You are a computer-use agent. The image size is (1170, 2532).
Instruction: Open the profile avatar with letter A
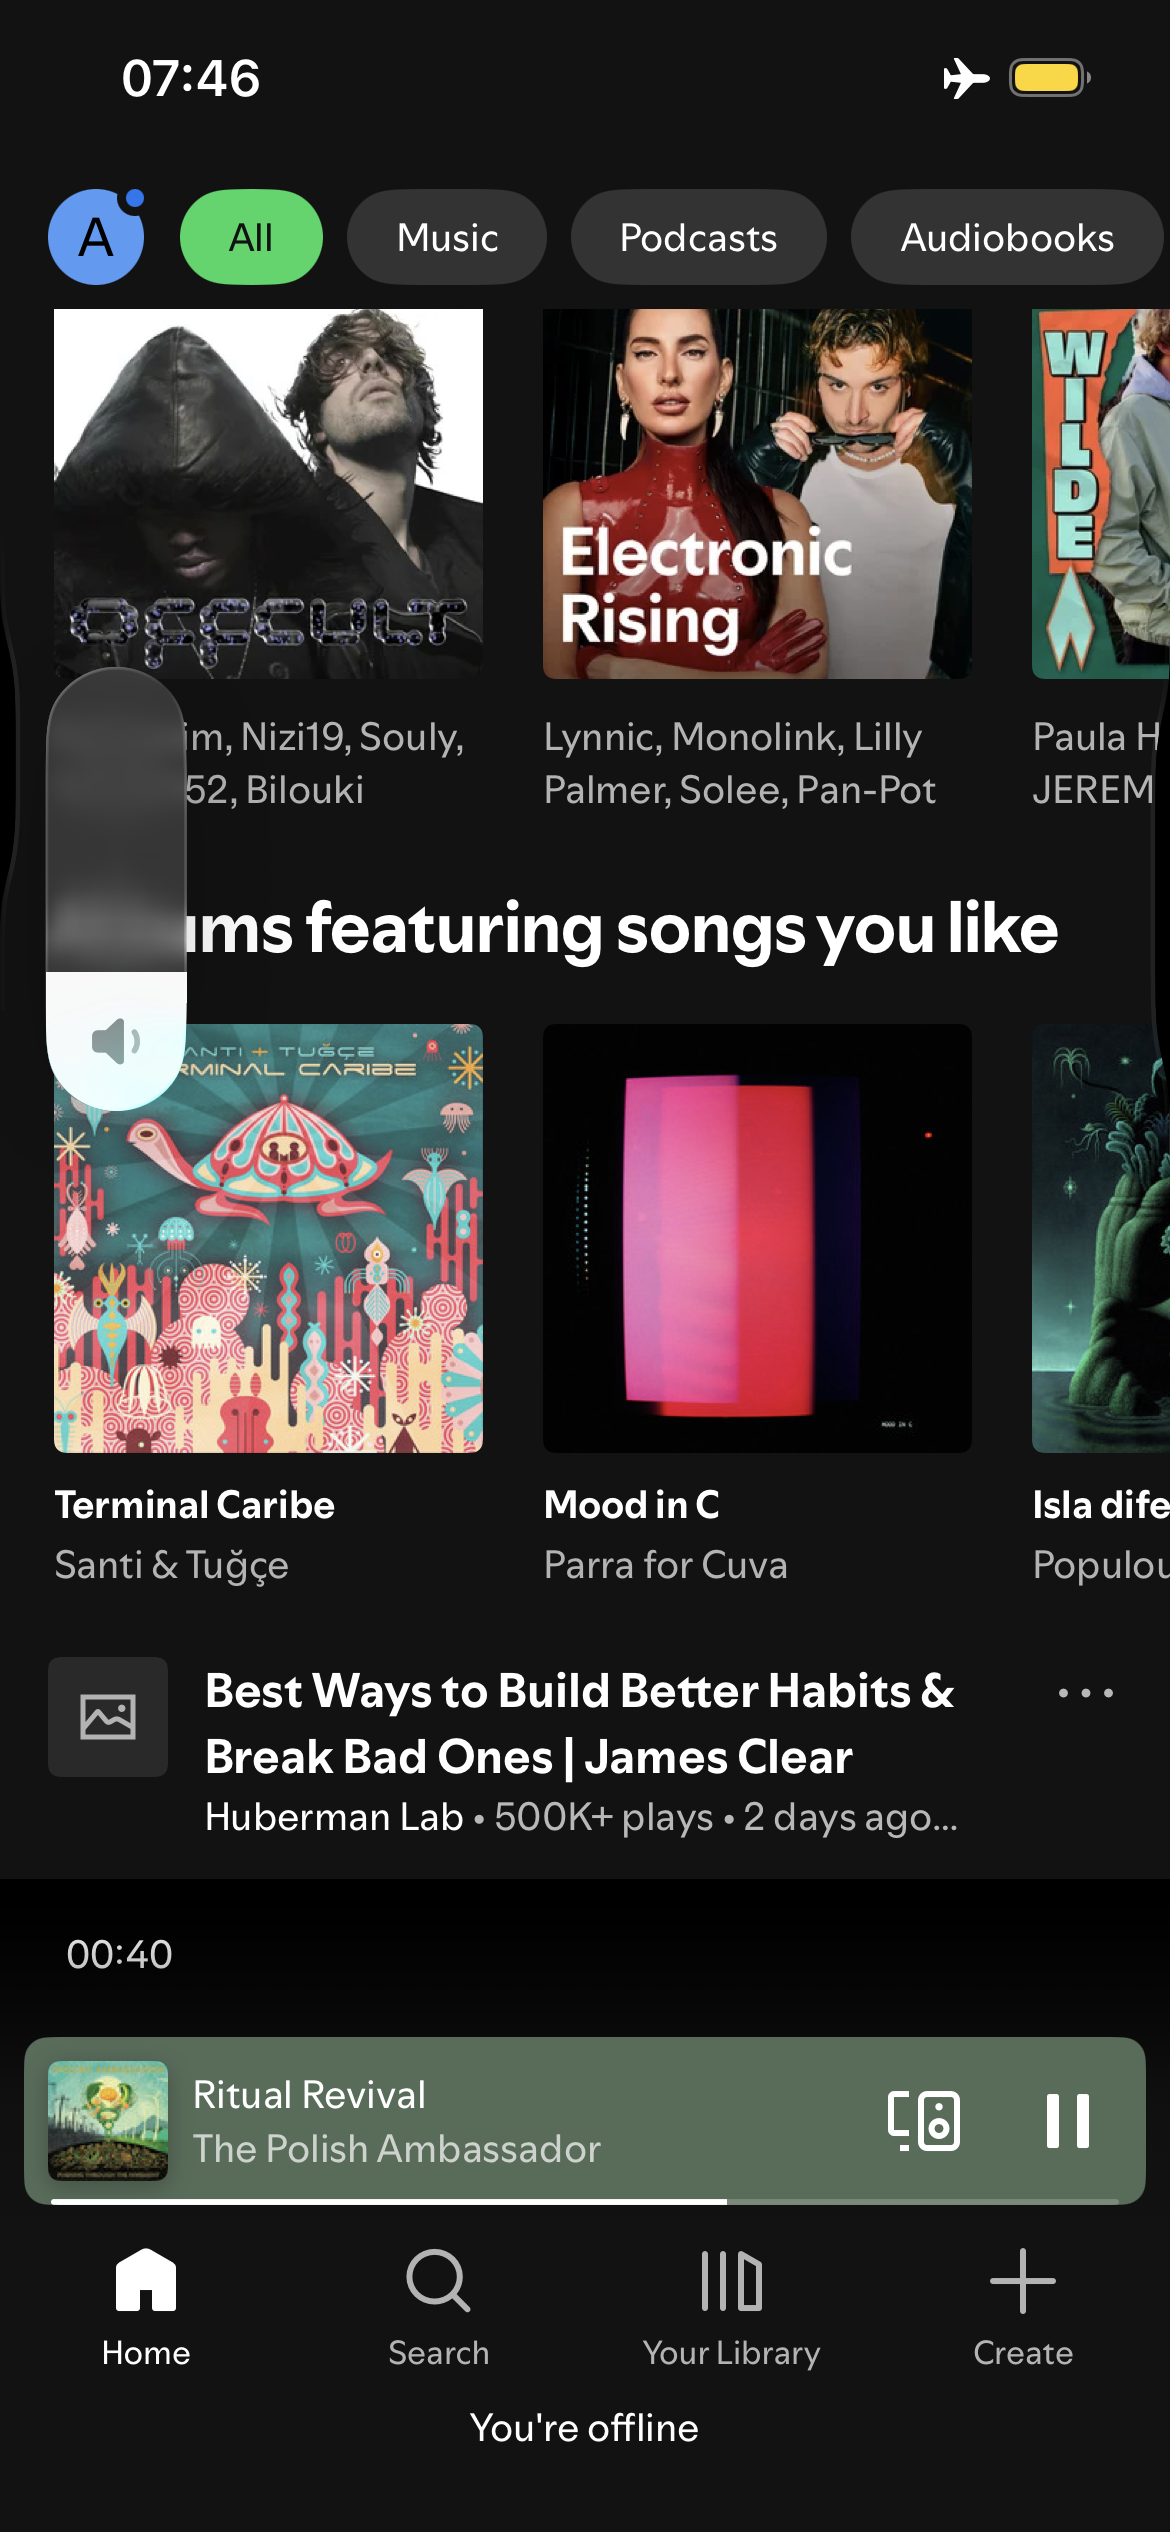(x=96, y=237)
